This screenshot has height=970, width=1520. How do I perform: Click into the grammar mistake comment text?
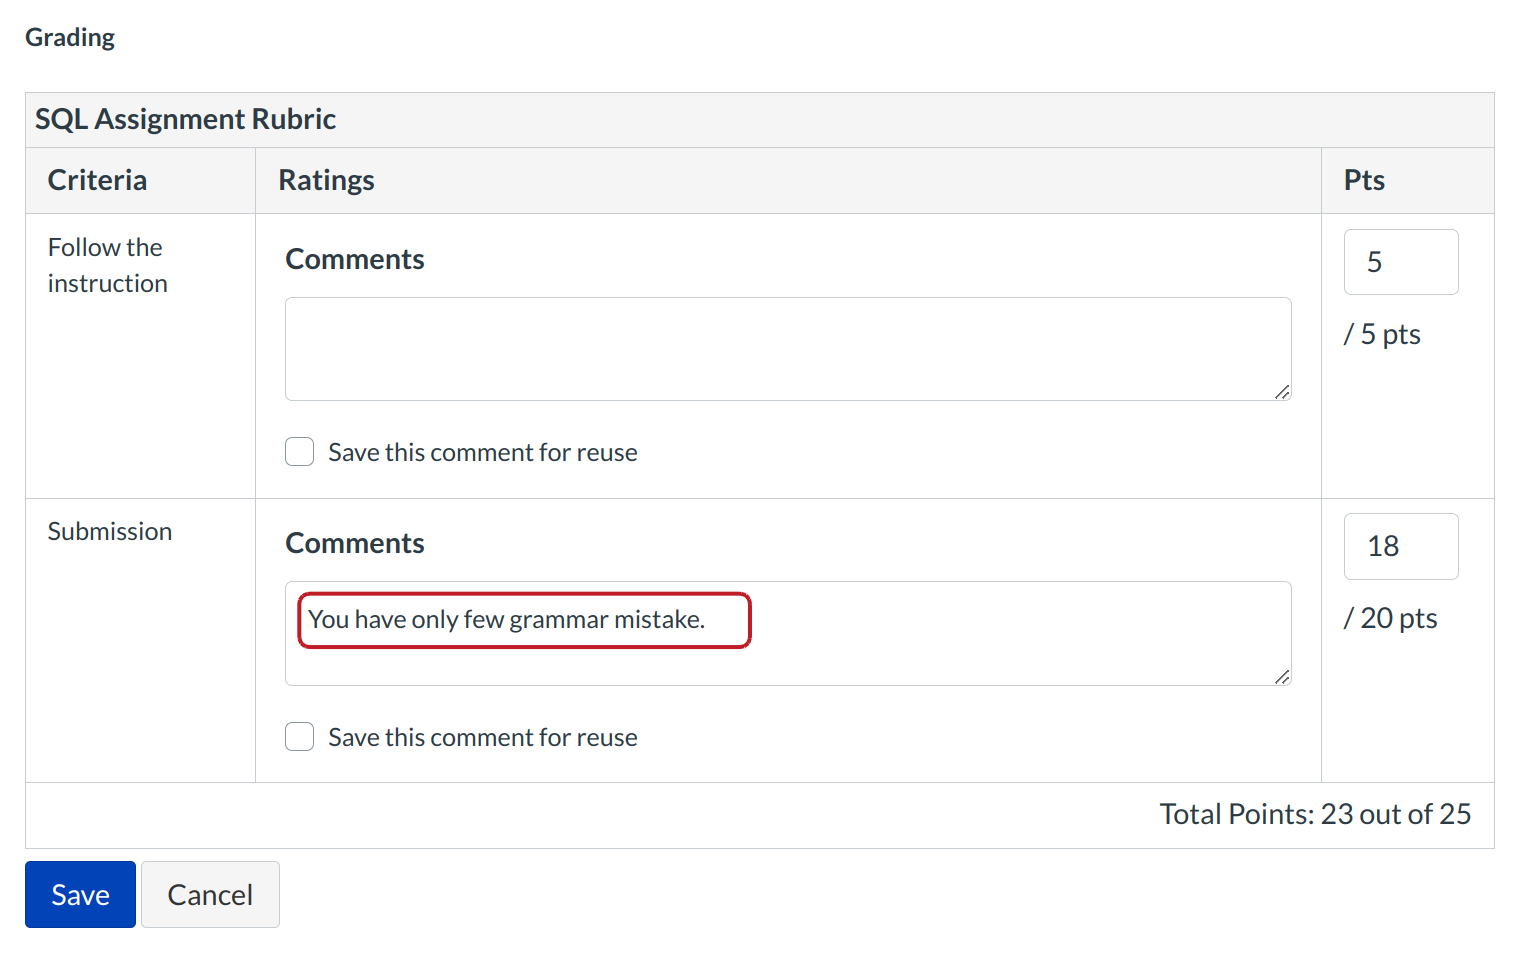pyautogui.click(x=506, y=620)
